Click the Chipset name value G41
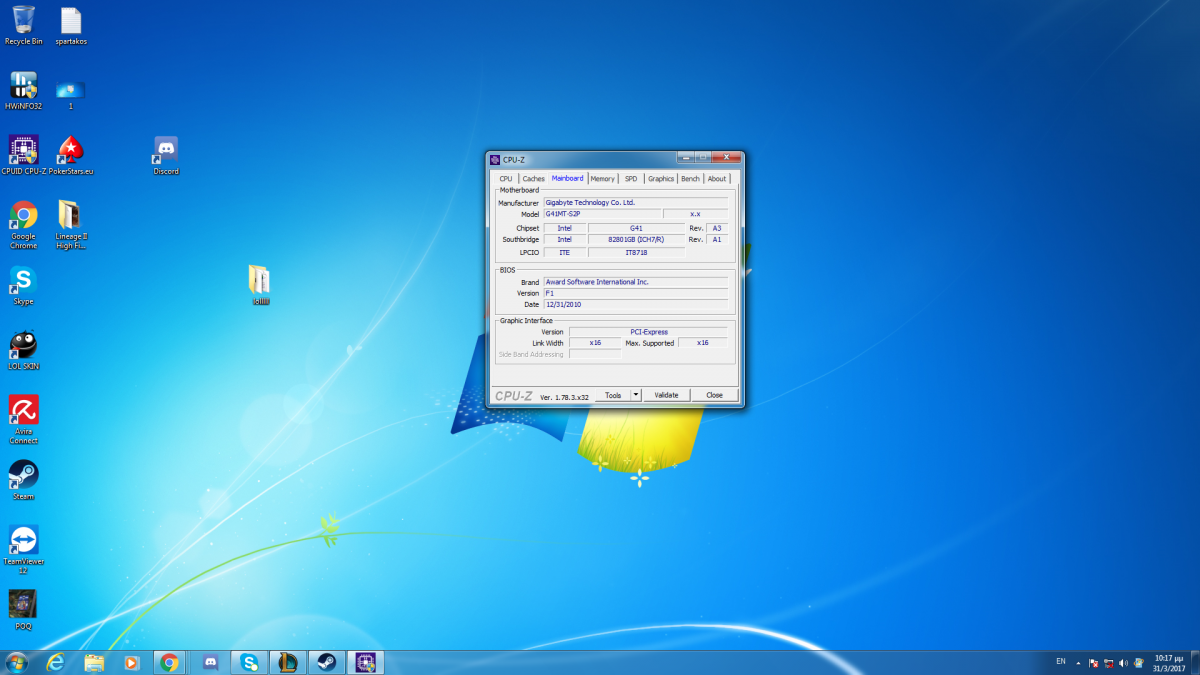This screenshot has height=675, width=1200. (636, 228)
